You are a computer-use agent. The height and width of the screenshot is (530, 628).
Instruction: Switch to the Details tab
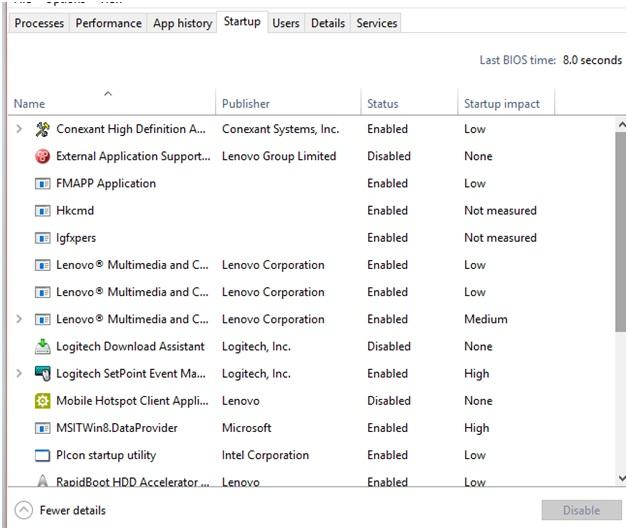(328, 23)
